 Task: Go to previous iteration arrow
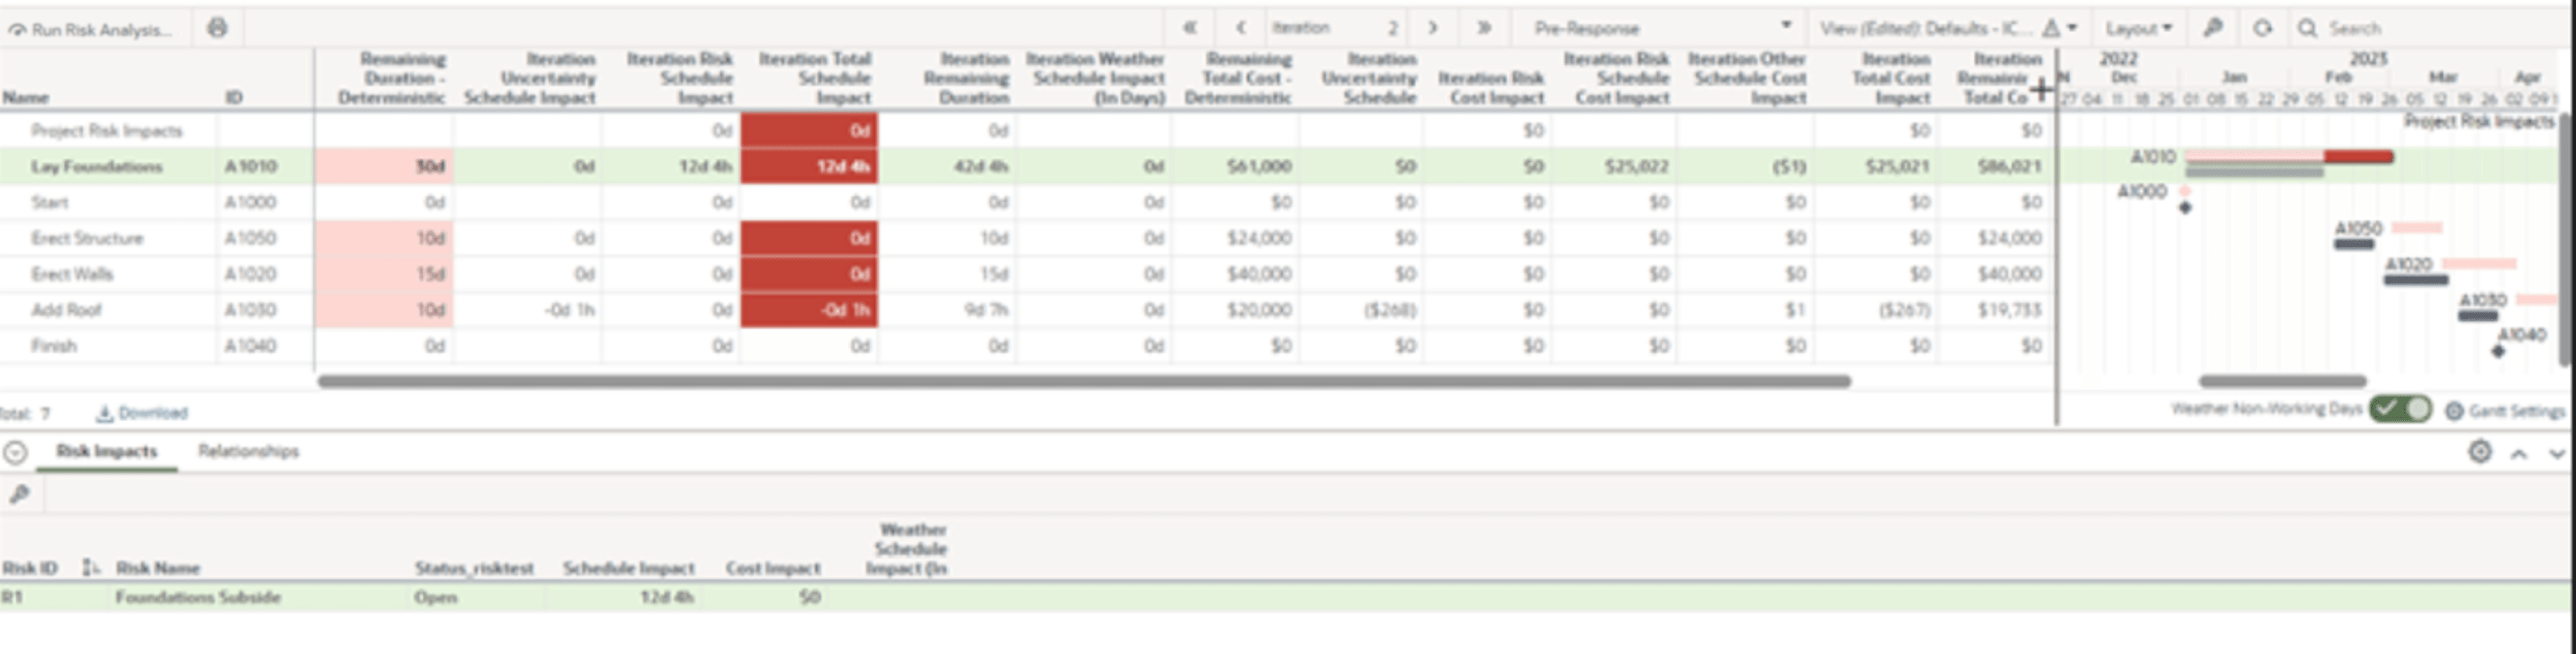1240,28
